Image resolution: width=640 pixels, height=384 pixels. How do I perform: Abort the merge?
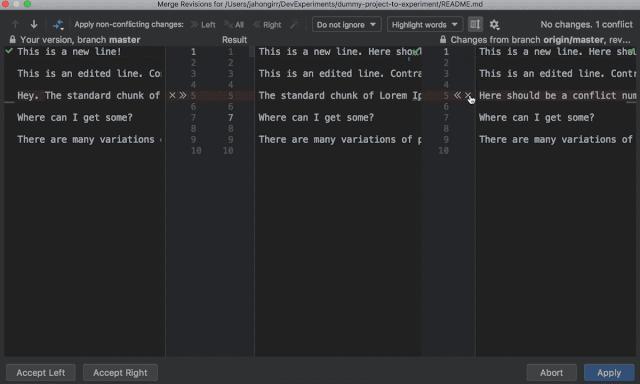tap(551, 373)
